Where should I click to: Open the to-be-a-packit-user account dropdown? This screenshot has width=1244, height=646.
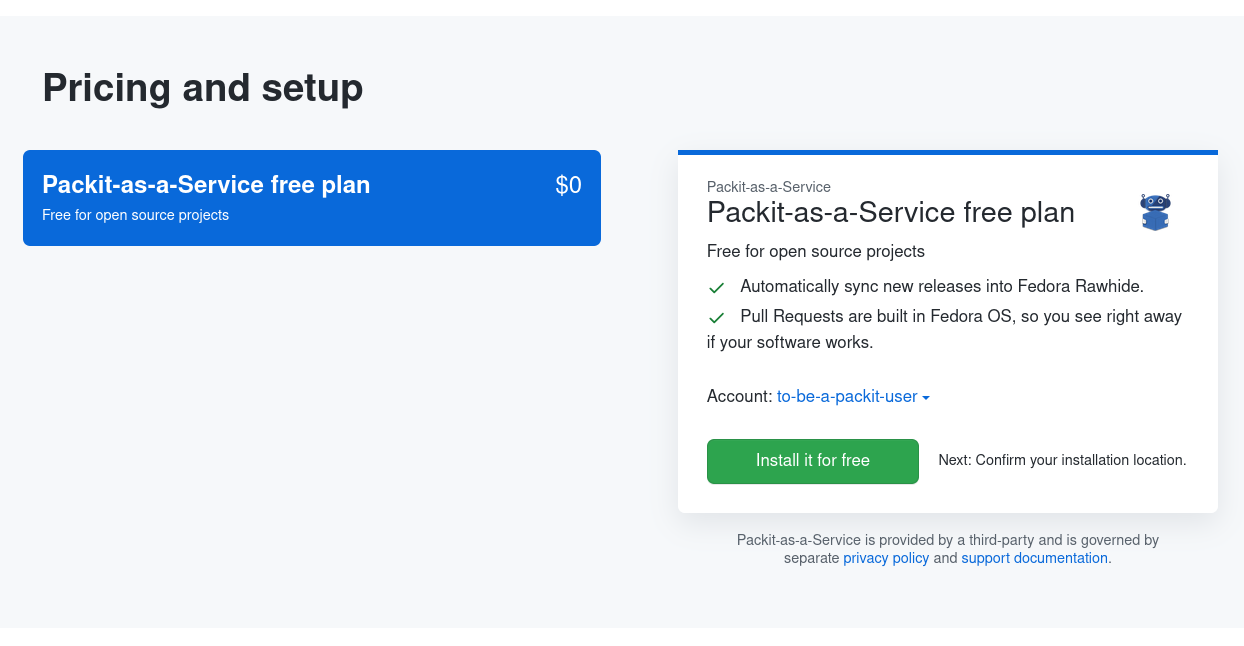click(847, 396)
